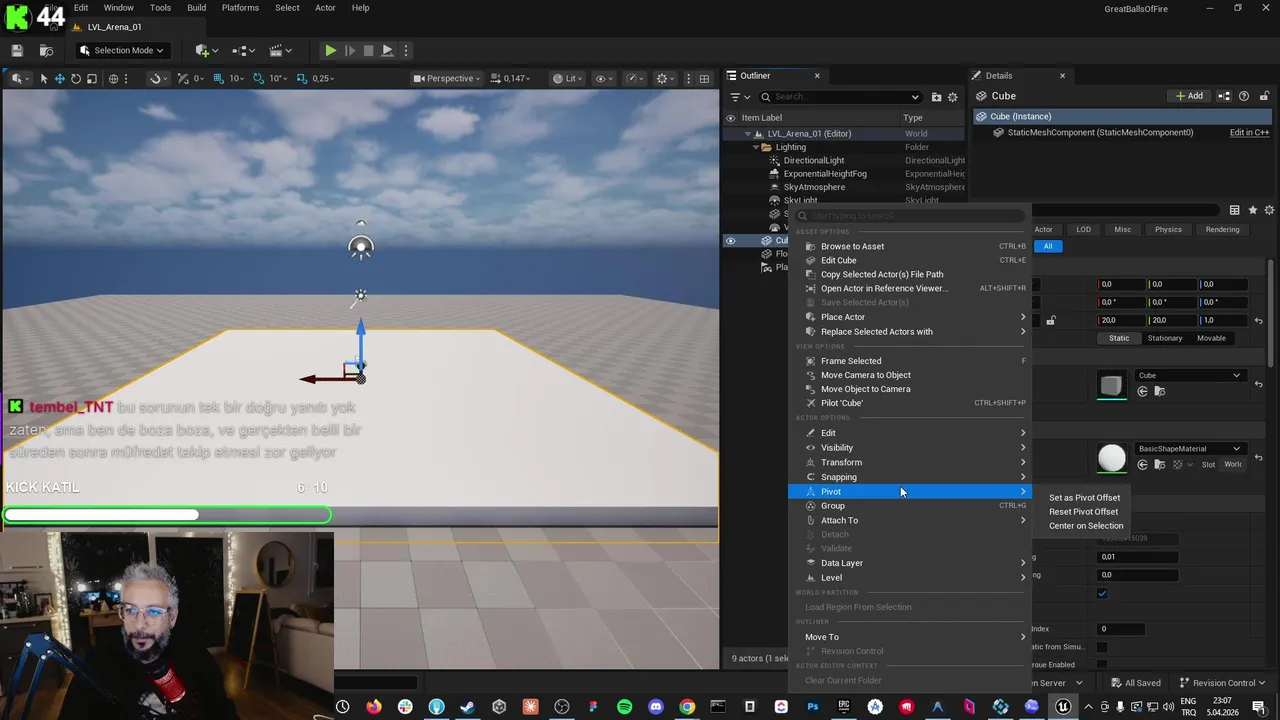The image size is (1280, 720).
Task: Save the current level with the disk icon
Action: 17,50
